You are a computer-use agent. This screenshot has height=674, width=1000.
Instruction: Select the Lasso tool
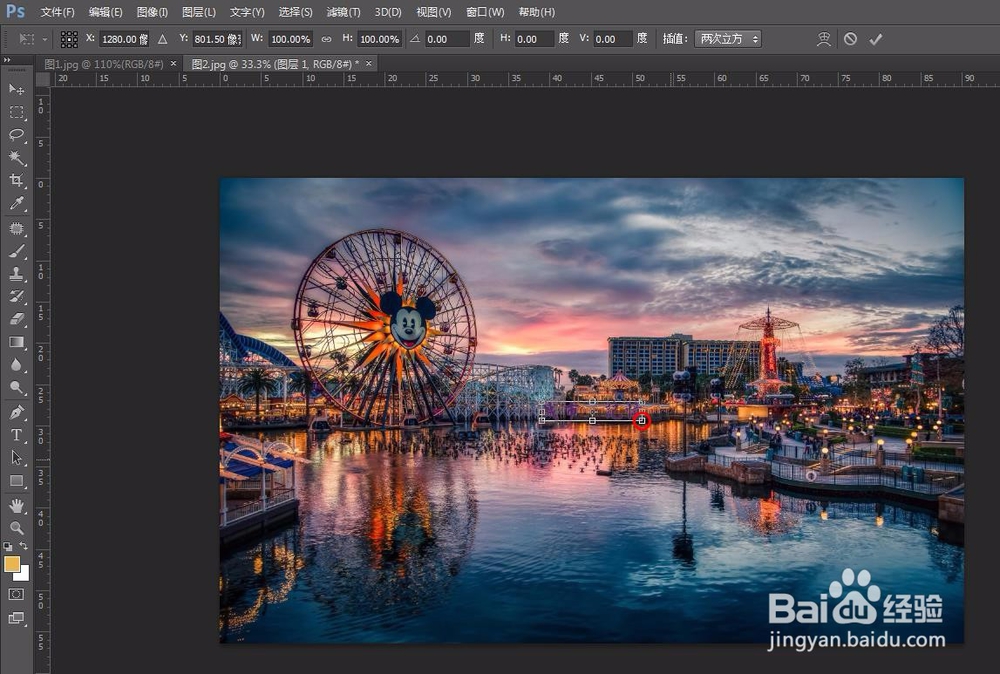(17, 135)
